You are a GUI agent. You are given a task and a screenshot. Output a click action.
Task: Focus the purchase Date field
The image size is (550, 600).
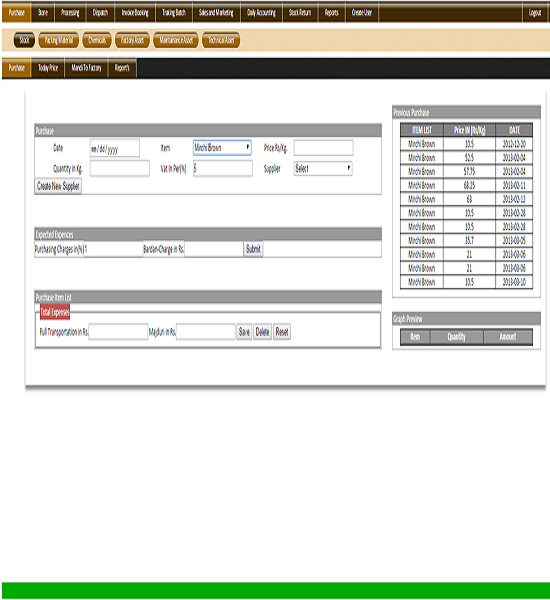point(115,148)
